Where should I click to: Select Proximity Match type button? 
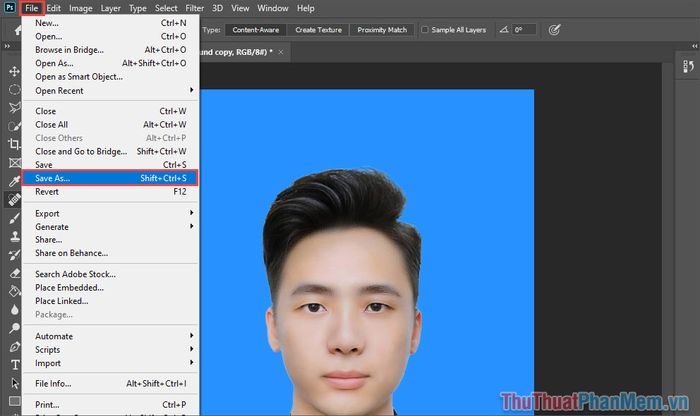click(x=382, y=30)
